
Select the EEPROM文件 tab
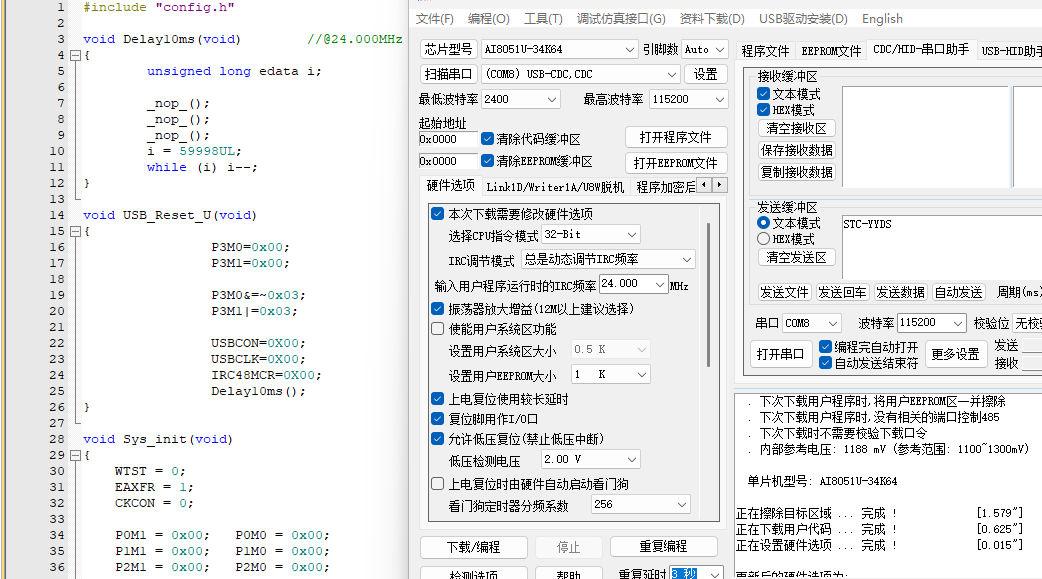click(x=831, y=51)
